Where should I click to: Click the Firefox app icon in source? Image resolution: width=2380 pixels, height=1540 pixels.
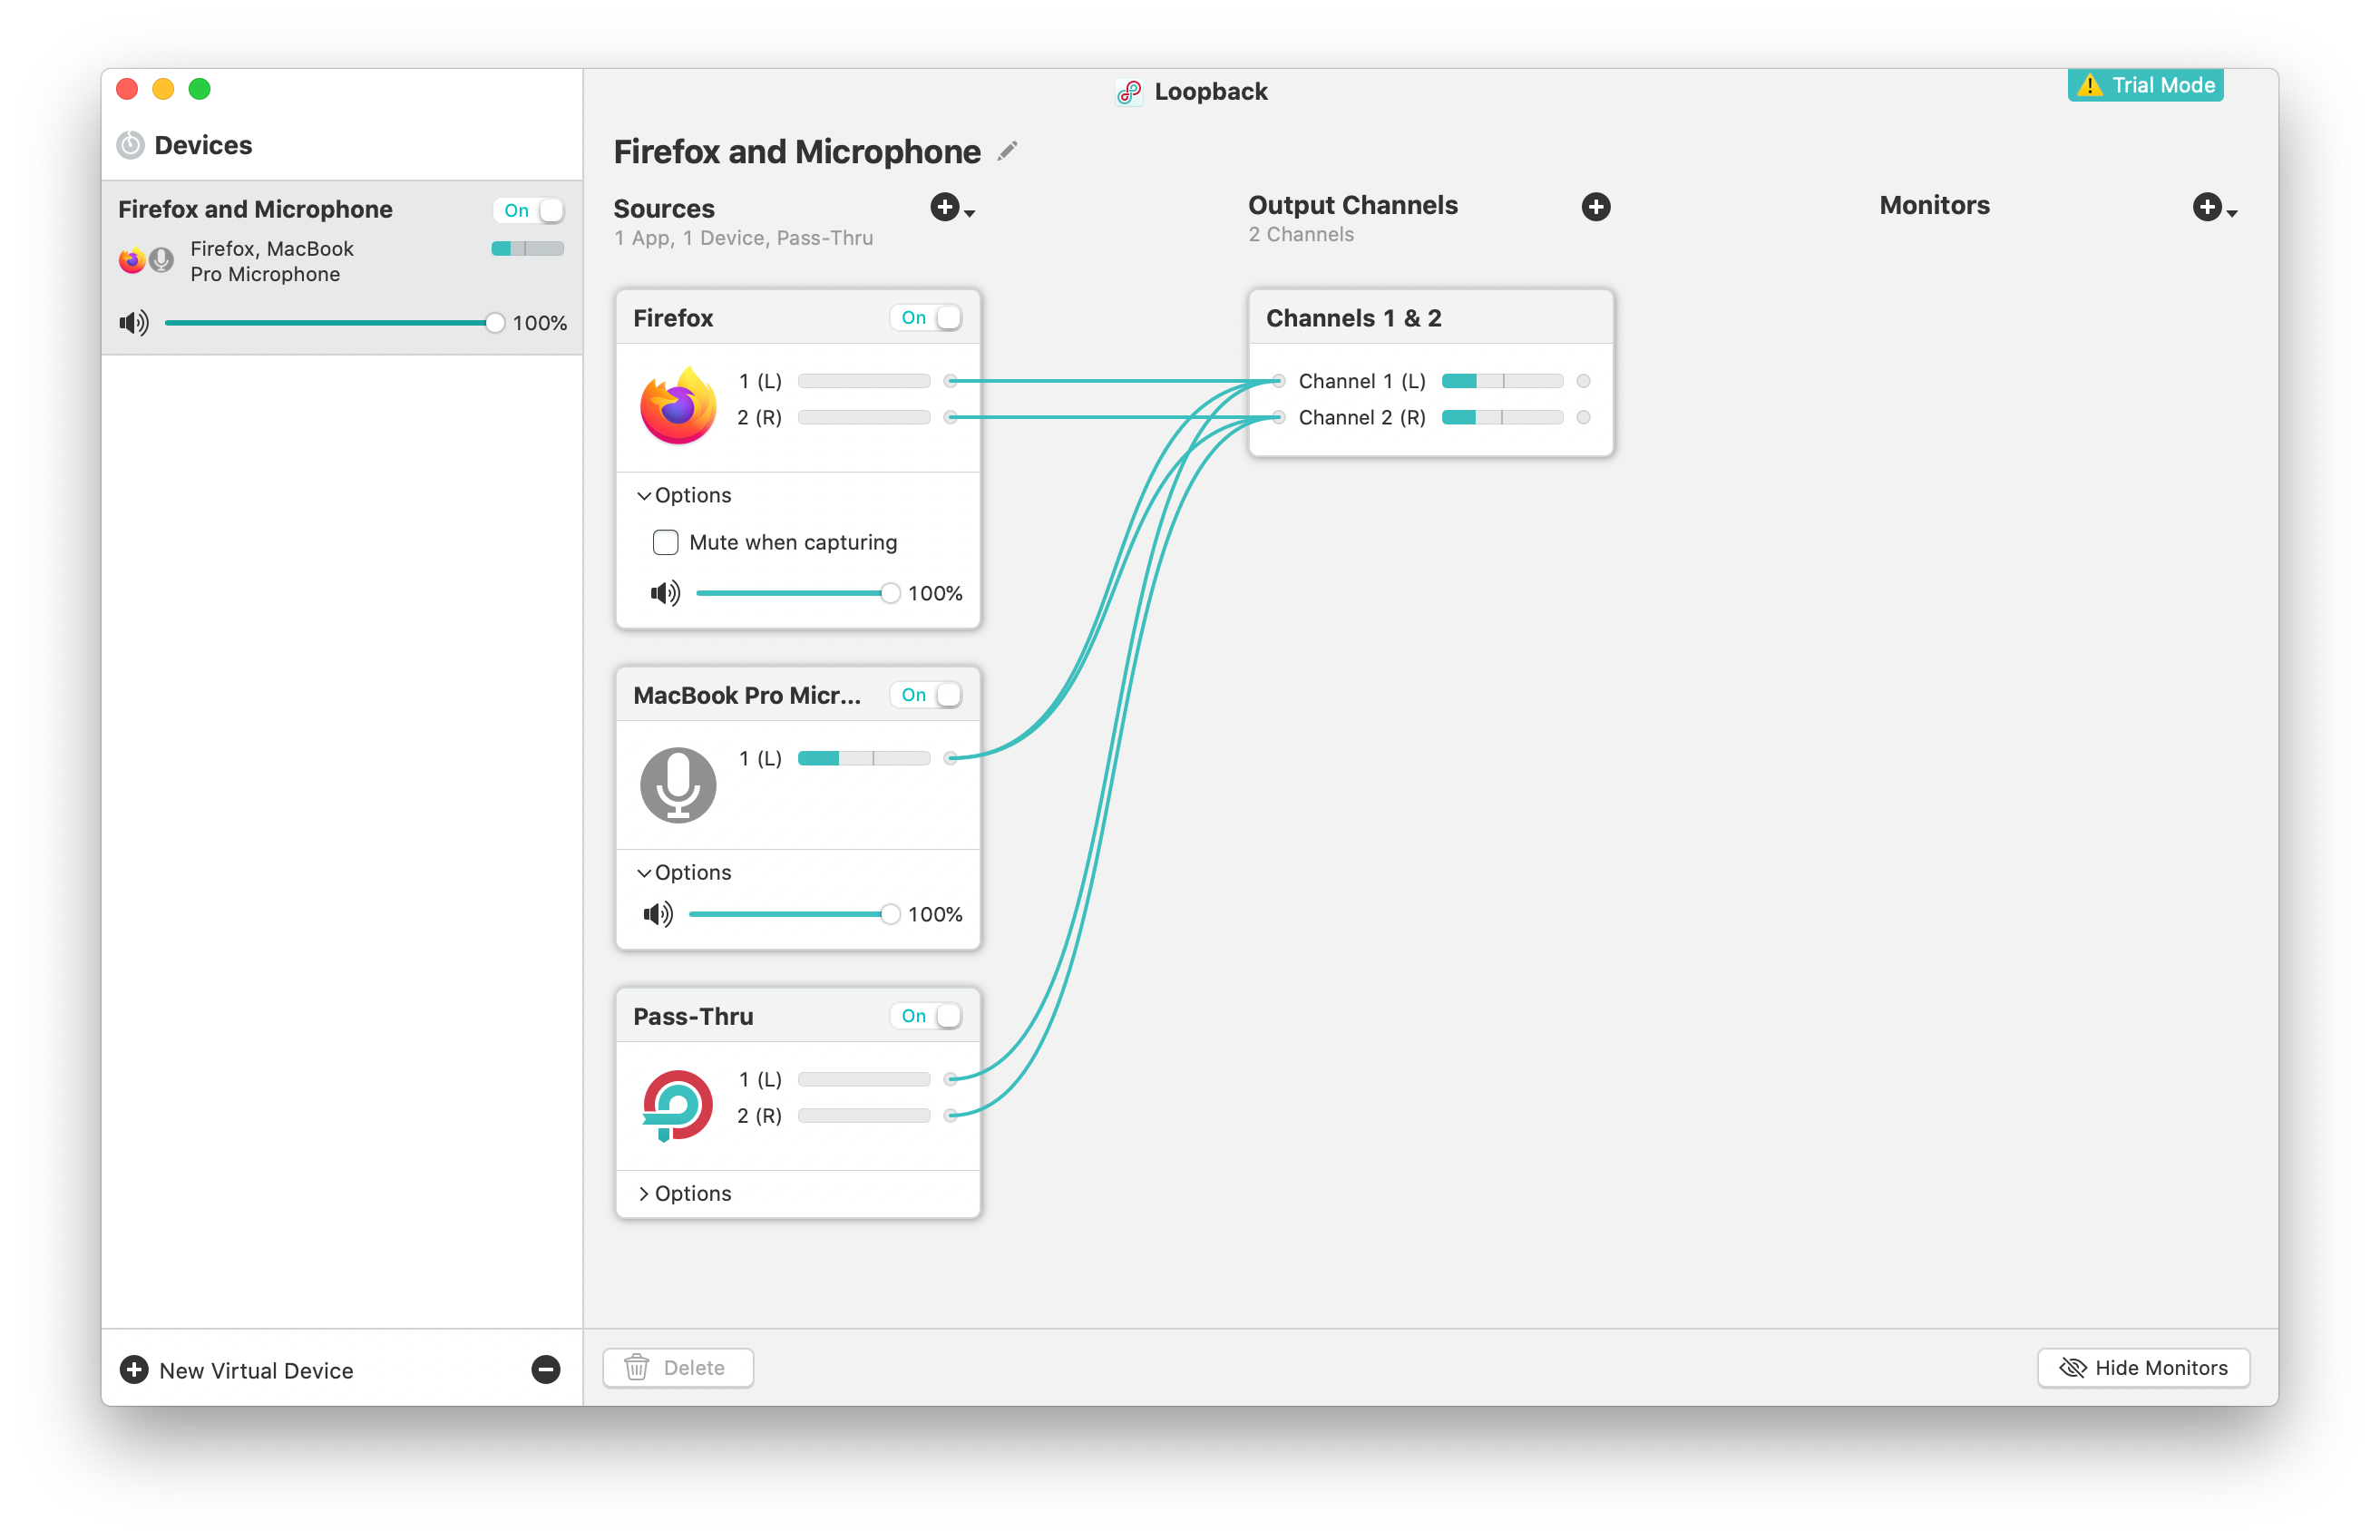678,405
